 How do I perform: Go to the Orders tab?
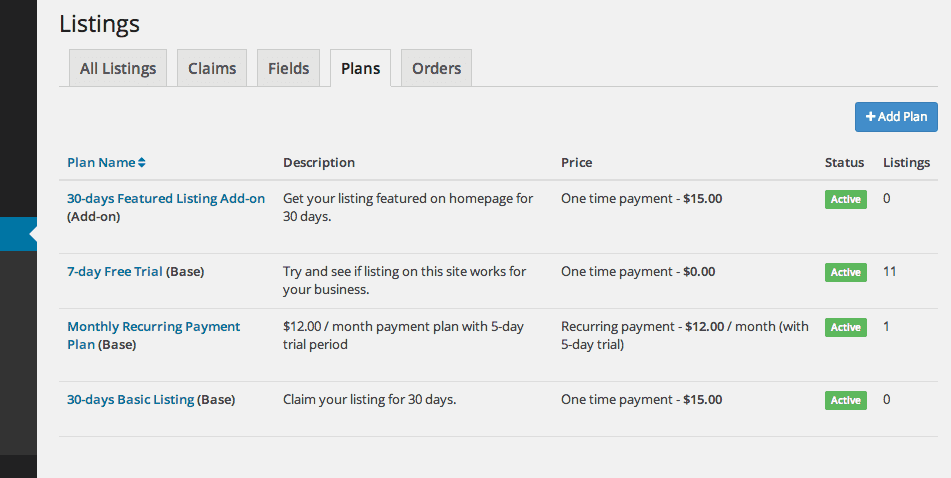point(436,69)
